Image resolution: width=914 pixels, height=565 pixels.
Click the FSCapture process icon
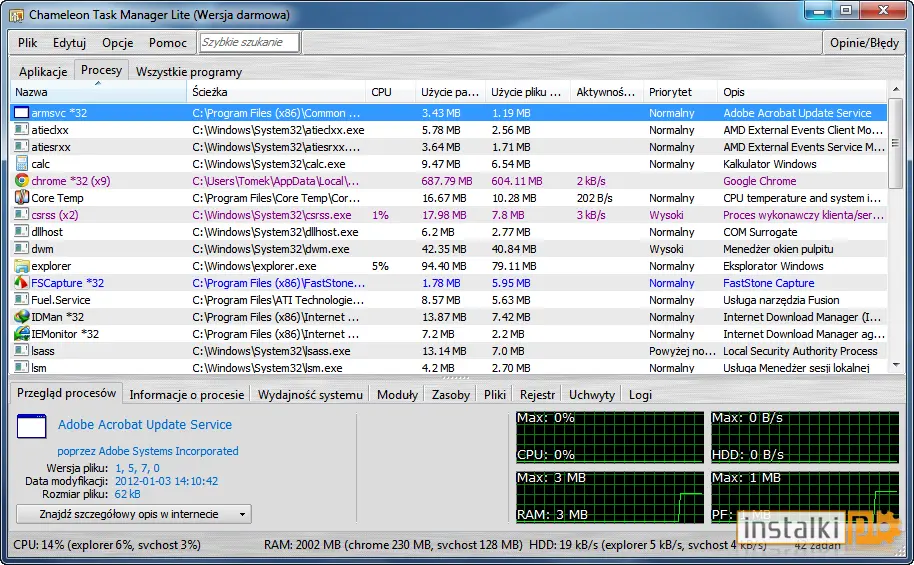22,283
